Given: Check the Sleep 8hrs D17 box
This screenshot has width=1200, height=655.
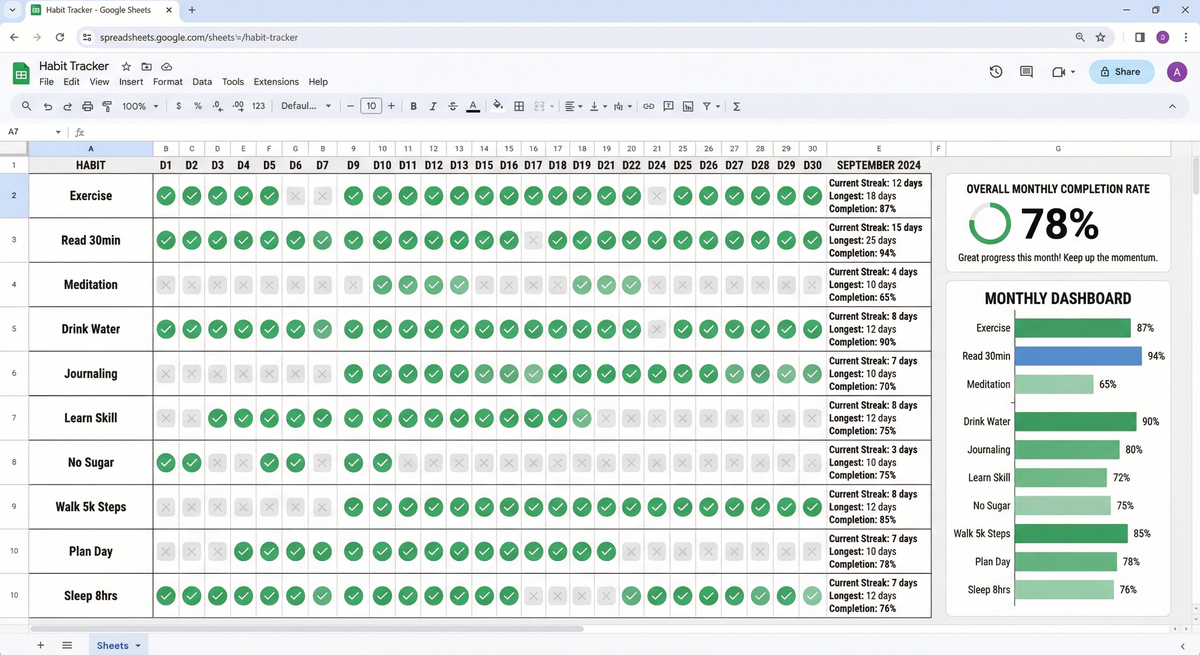Looking at the screenshot, I should [x=533, y=596].
